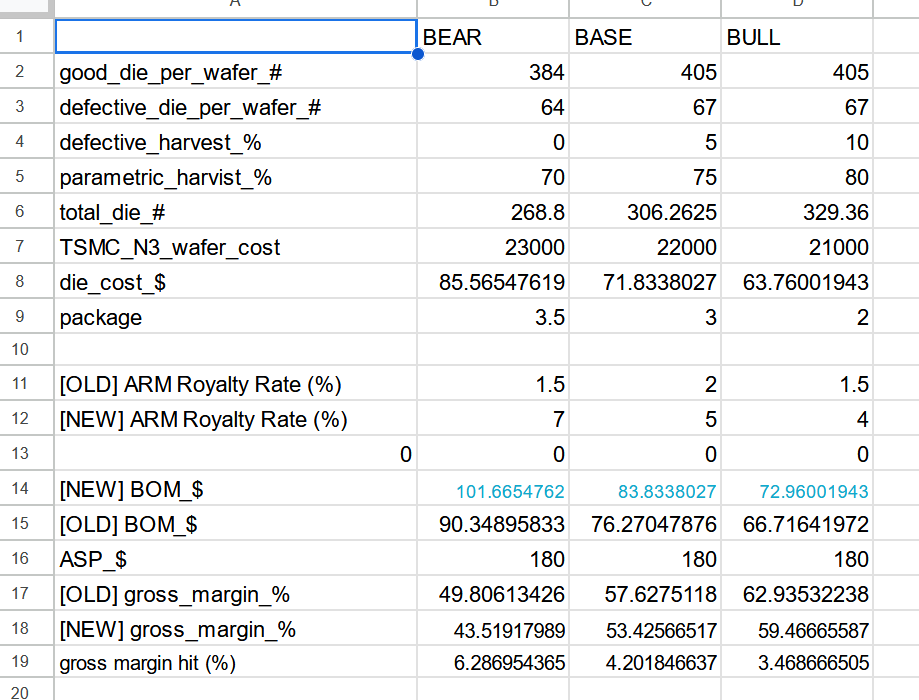The image size is (919, 700).
Task: Click the margin hit value 6.286954365
Action: (x=493, y=662)
